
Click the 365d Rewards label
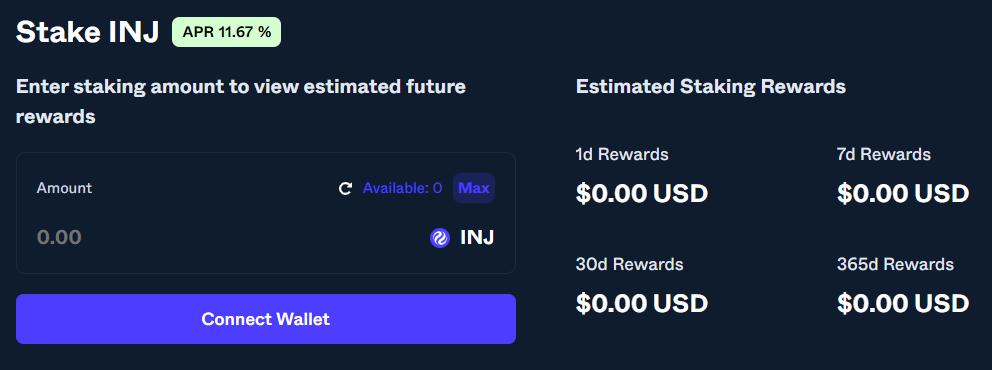tap(895, 264)
